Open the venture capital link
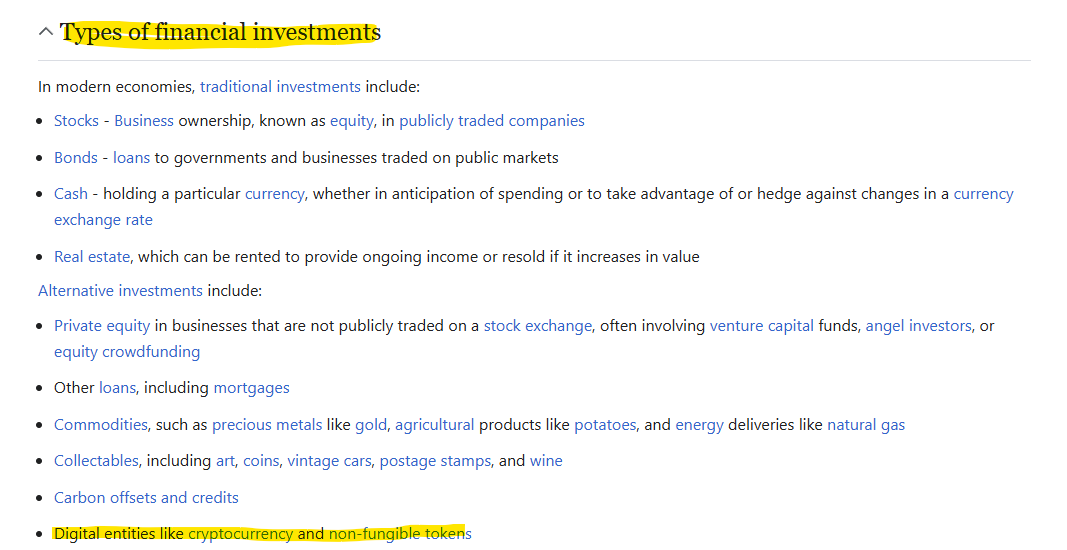Screen dimensions: 1067x550 pyautogui.click(x=761, y=325)
